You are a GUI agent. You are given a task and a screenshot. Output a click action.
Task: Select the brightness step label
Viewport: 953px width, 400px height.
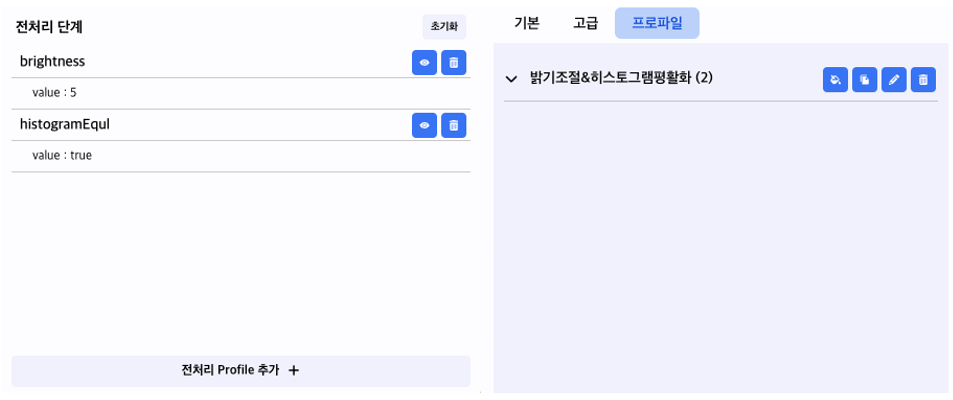pos(52,61)
